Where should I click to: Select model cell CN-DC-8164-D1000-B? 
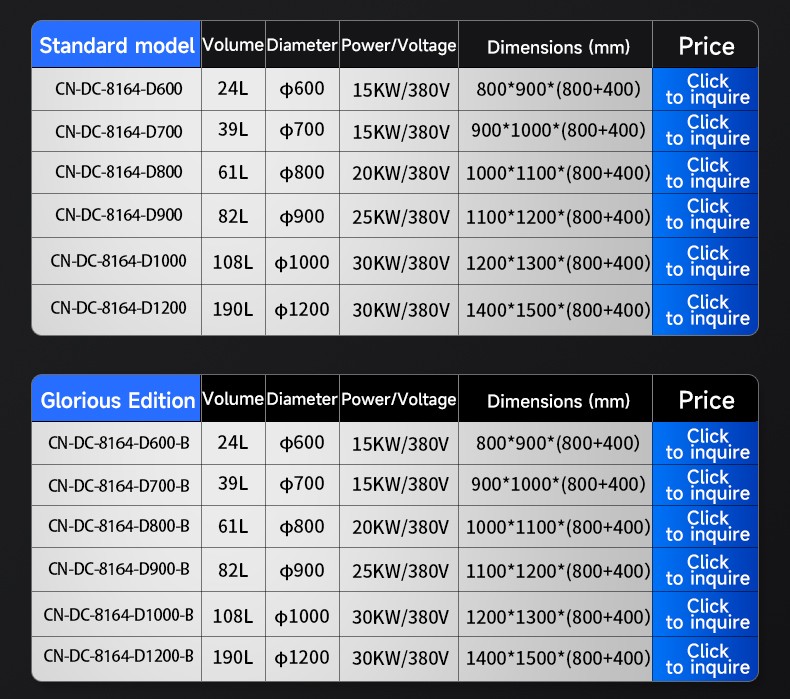pos(118,615)
